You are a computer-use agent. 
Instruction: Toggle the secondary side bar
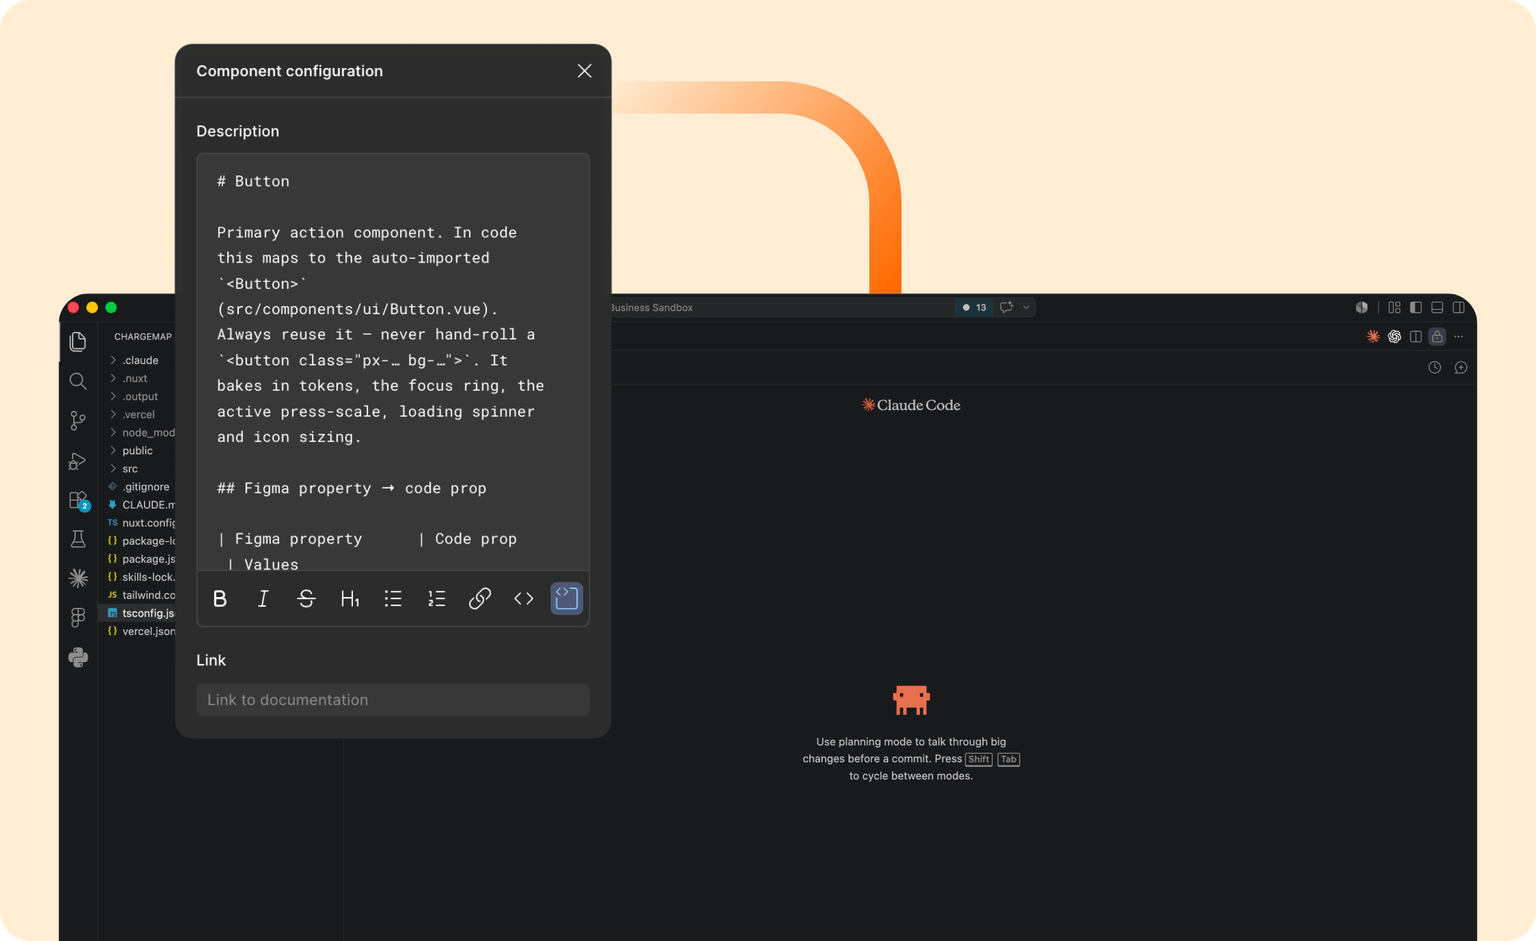pyautogui.click(x=1459, y=307)
